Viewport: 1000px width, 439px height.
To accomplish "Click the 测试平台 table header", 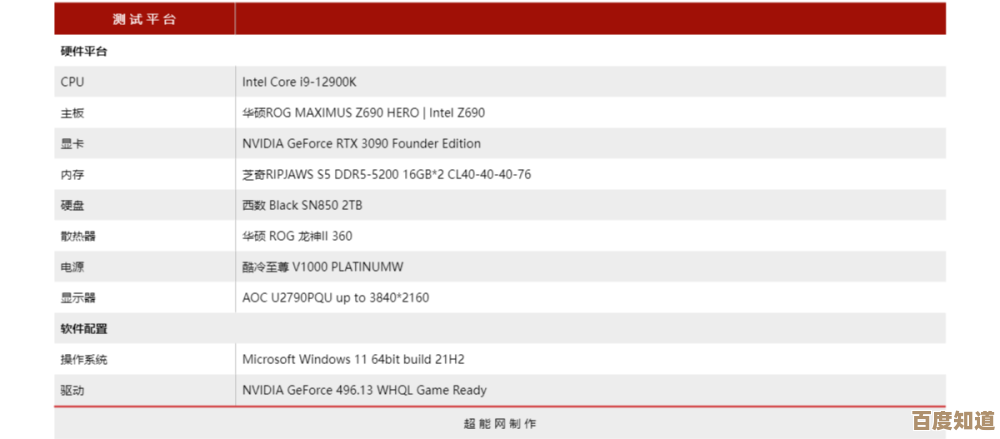I will click(x=144, y=18).
